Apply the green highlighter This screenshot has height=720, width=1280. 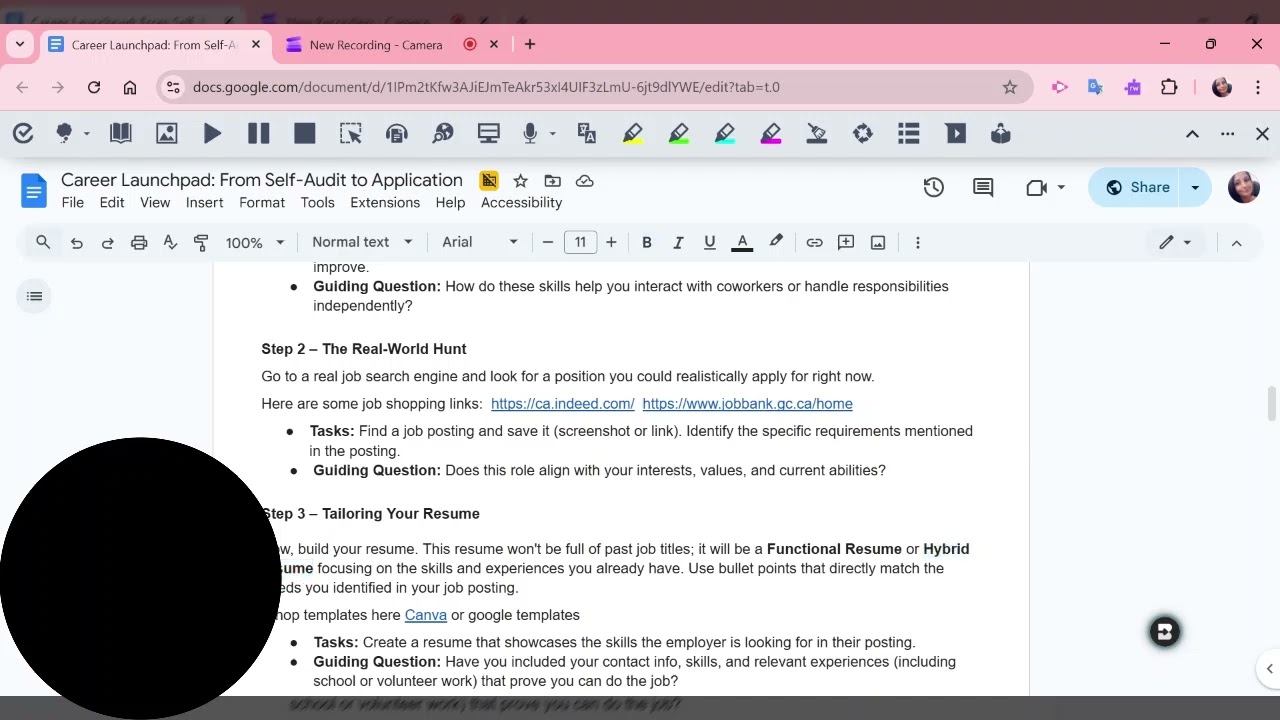tap(679, 133)
